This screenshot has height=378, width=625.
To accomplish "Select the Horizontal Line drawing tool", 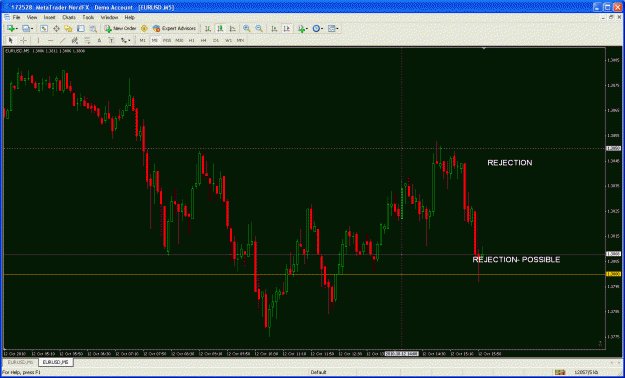I will click(x=50, y=40).
